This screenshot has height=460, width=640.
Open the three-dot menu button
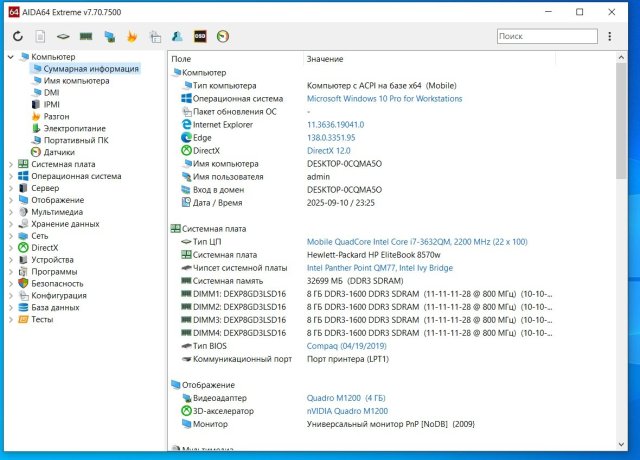[x=609, y=36]
